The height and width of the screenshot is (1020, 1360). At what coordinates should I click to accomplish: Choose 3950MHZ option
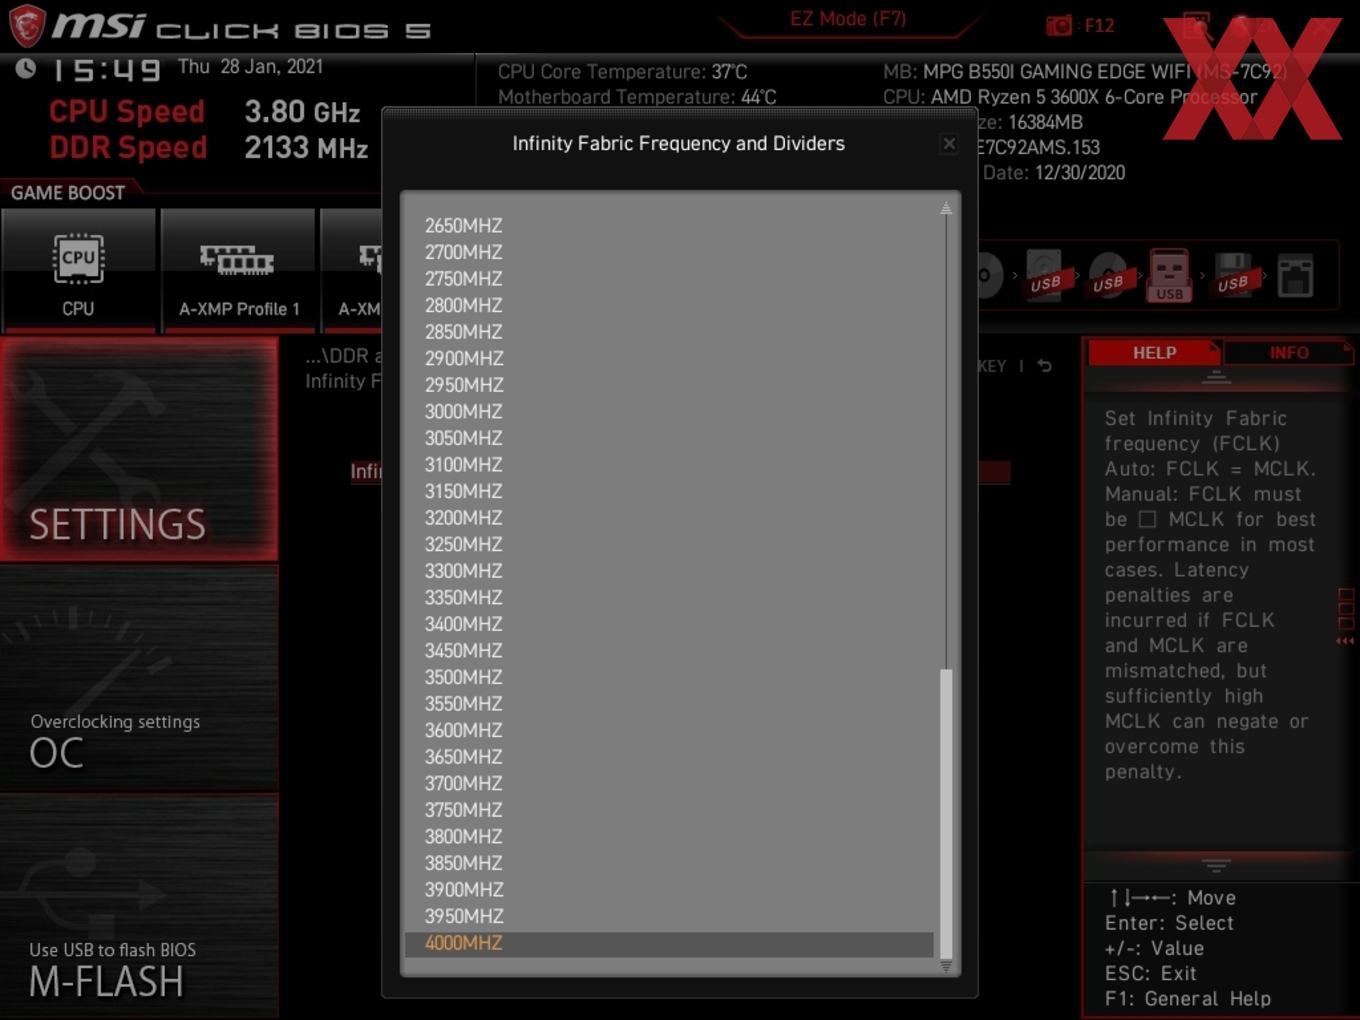463,916
